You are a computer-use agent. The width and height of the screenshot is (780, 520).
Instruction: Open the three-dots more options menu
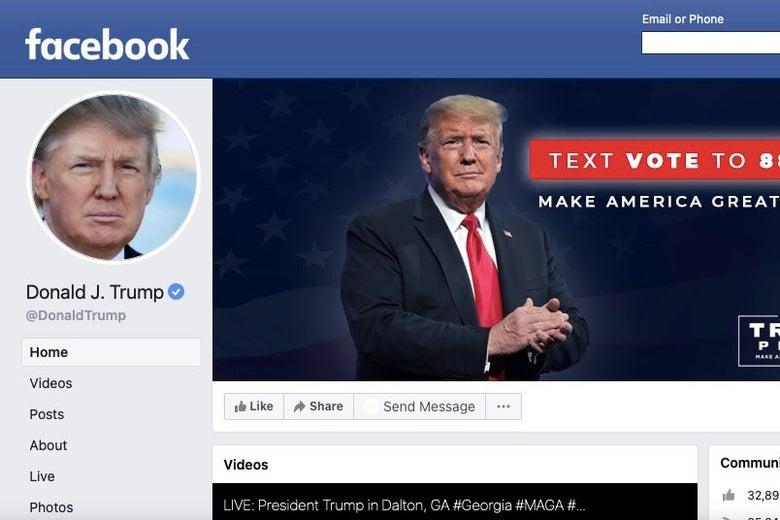coord(503,407)
